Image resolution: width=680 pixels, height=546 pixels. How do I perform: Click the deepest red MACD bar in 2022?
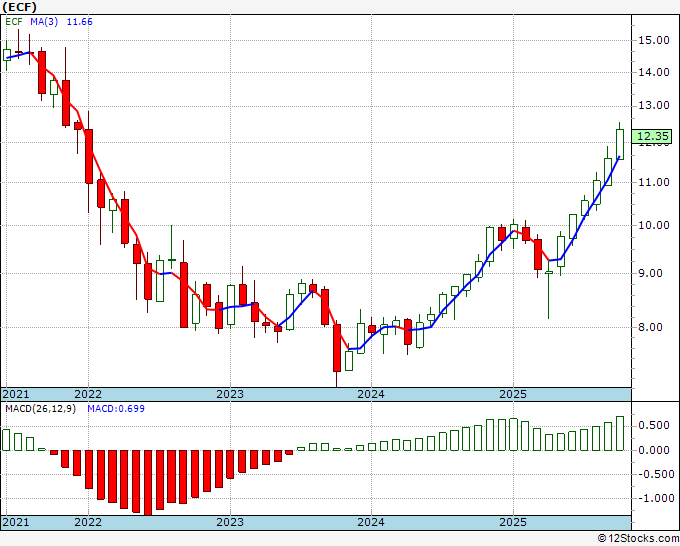(148, 483)
